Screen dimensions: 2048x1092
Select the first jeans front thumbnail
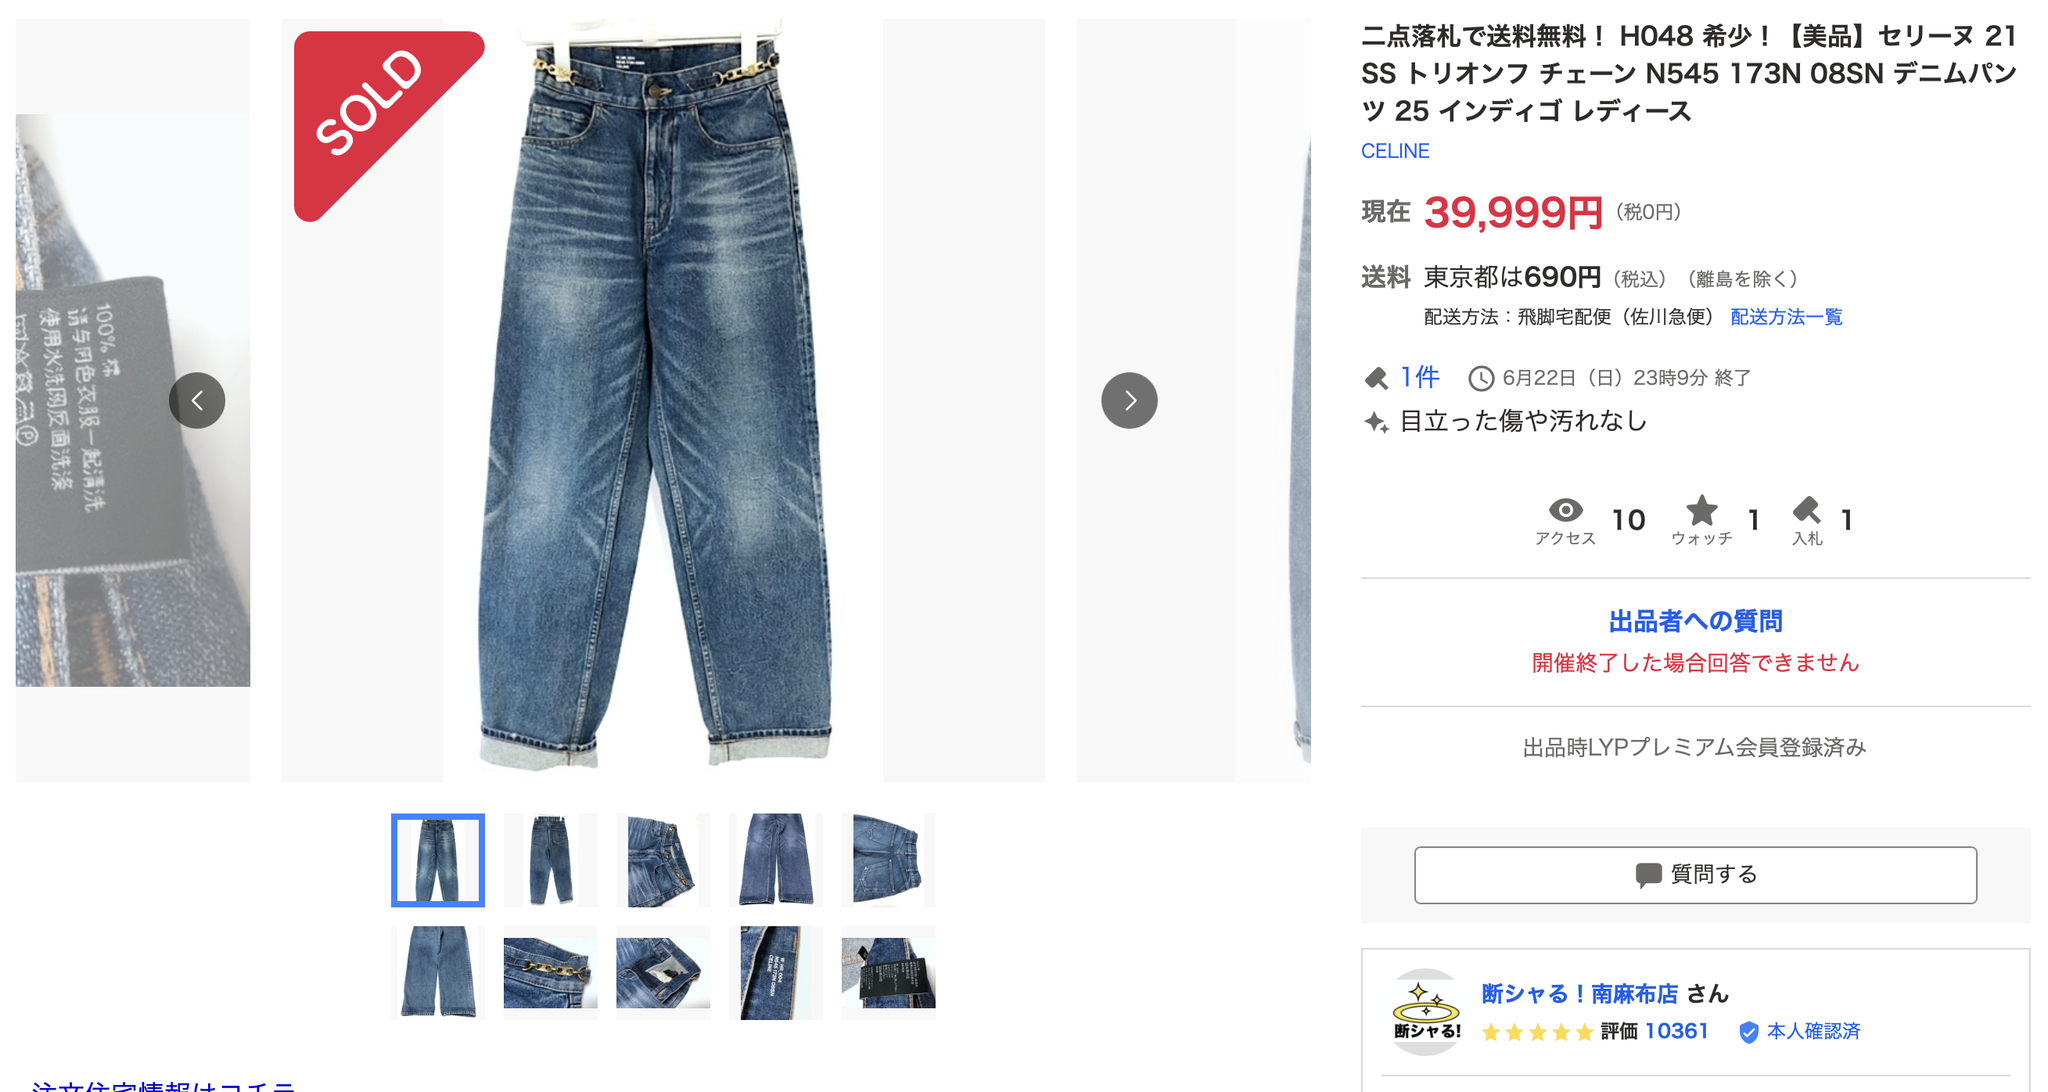438,860
